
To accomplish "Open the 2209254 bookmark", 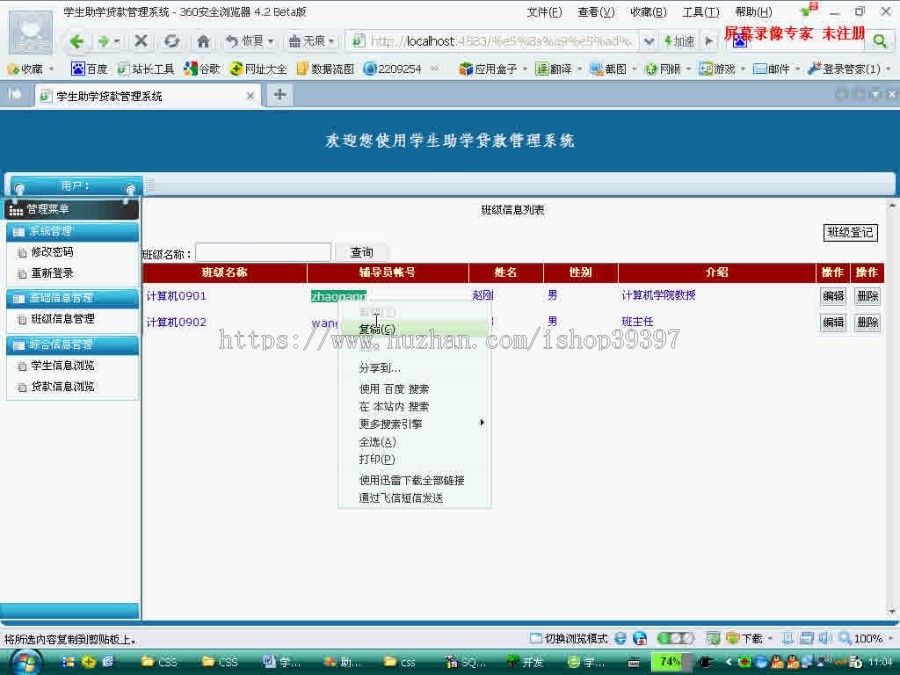I will [393, 69].
